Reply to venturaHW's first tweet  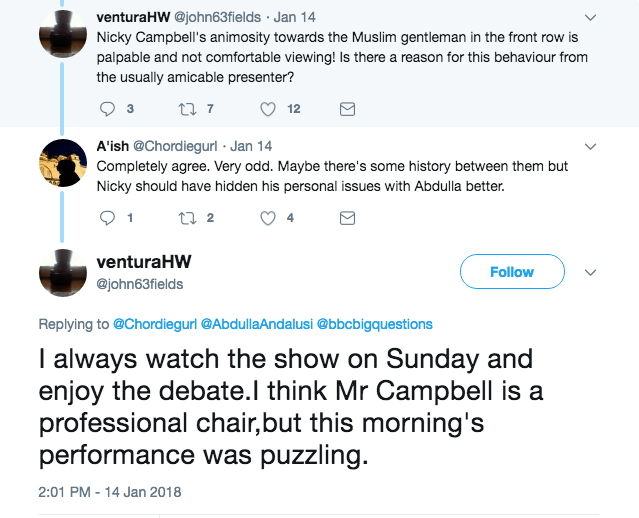tap(110, 109)
